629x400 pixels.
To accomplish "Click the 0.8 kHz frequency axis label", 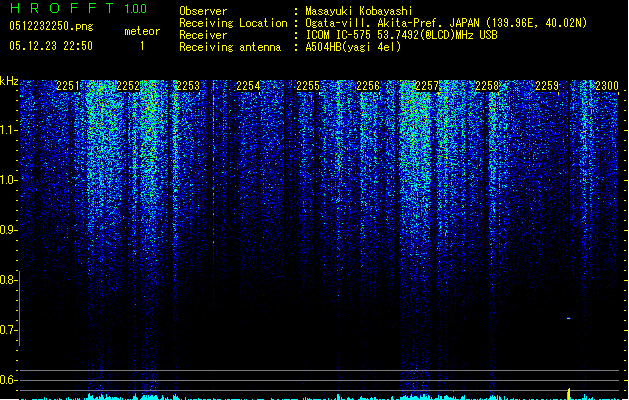I will 8,280.
